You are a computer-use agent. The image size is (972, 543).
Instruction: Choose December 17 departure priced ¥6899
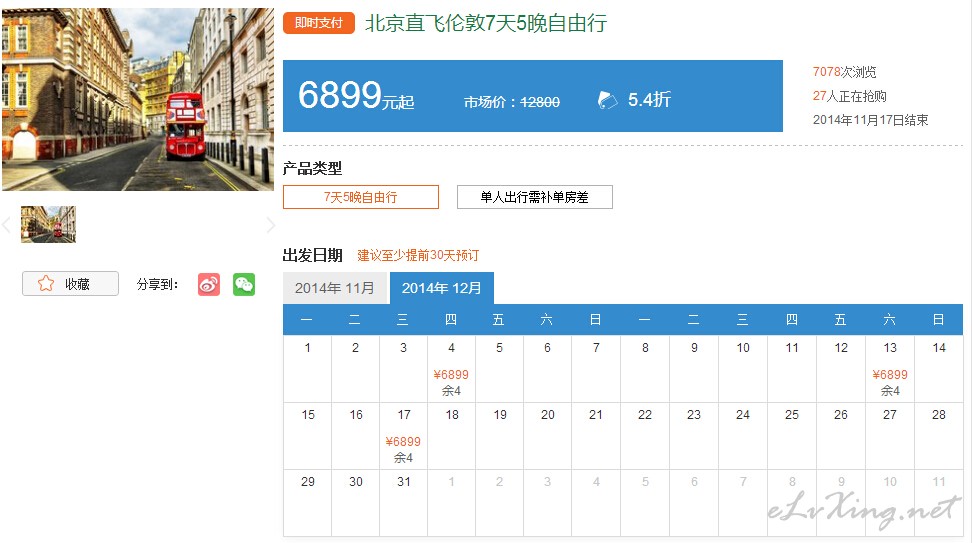coord(404,436)
